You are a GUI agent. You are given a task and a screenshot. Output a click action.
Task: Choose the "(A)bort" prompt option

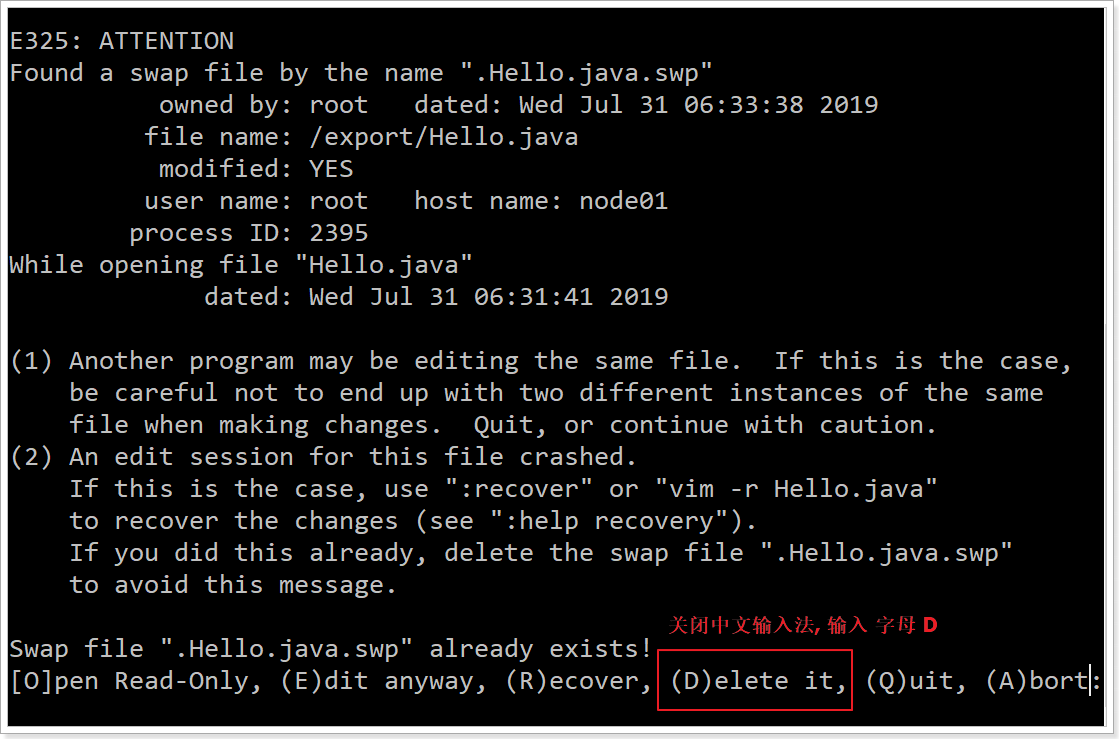(1037, 681)
